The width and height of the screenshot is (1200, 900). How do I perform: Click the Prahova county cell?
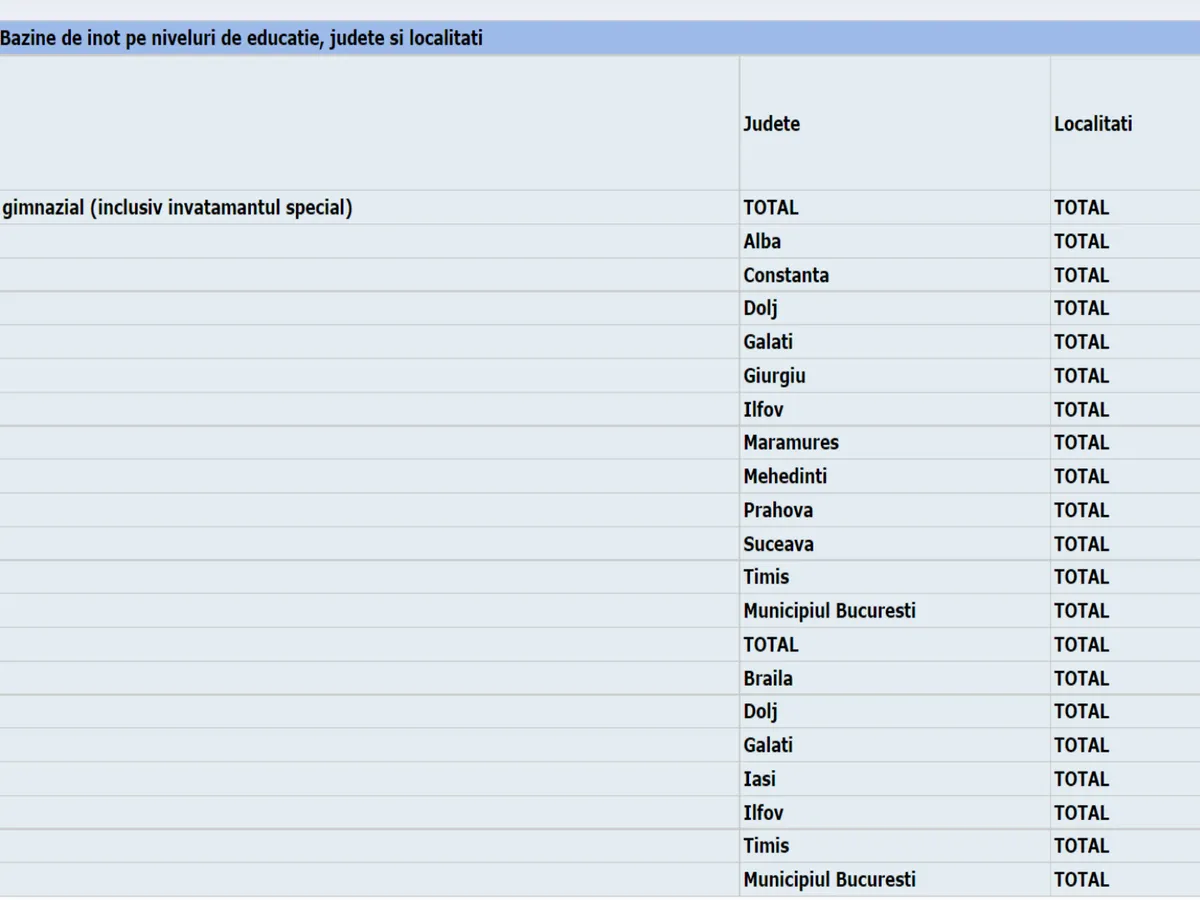click(x=778, y=510)
